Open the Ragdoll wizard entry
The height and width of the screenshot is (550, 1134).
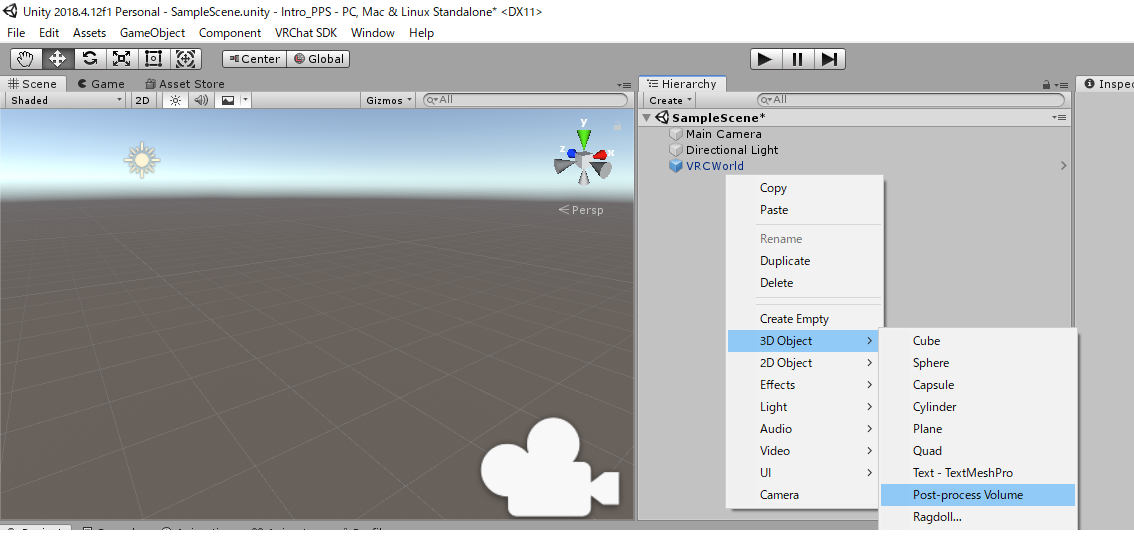click(978, 517)
